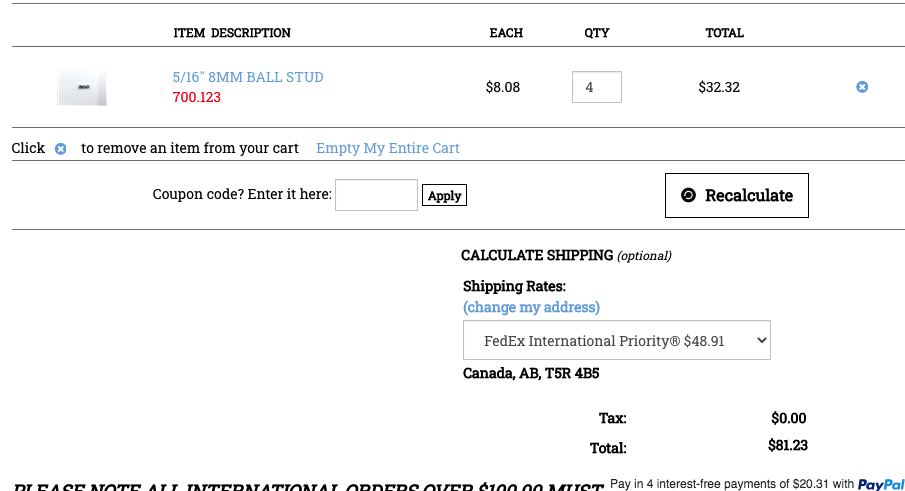Open the 5/16" 8MM BALL STUD product link
The image size is (905, 491).
coord(248,77)
